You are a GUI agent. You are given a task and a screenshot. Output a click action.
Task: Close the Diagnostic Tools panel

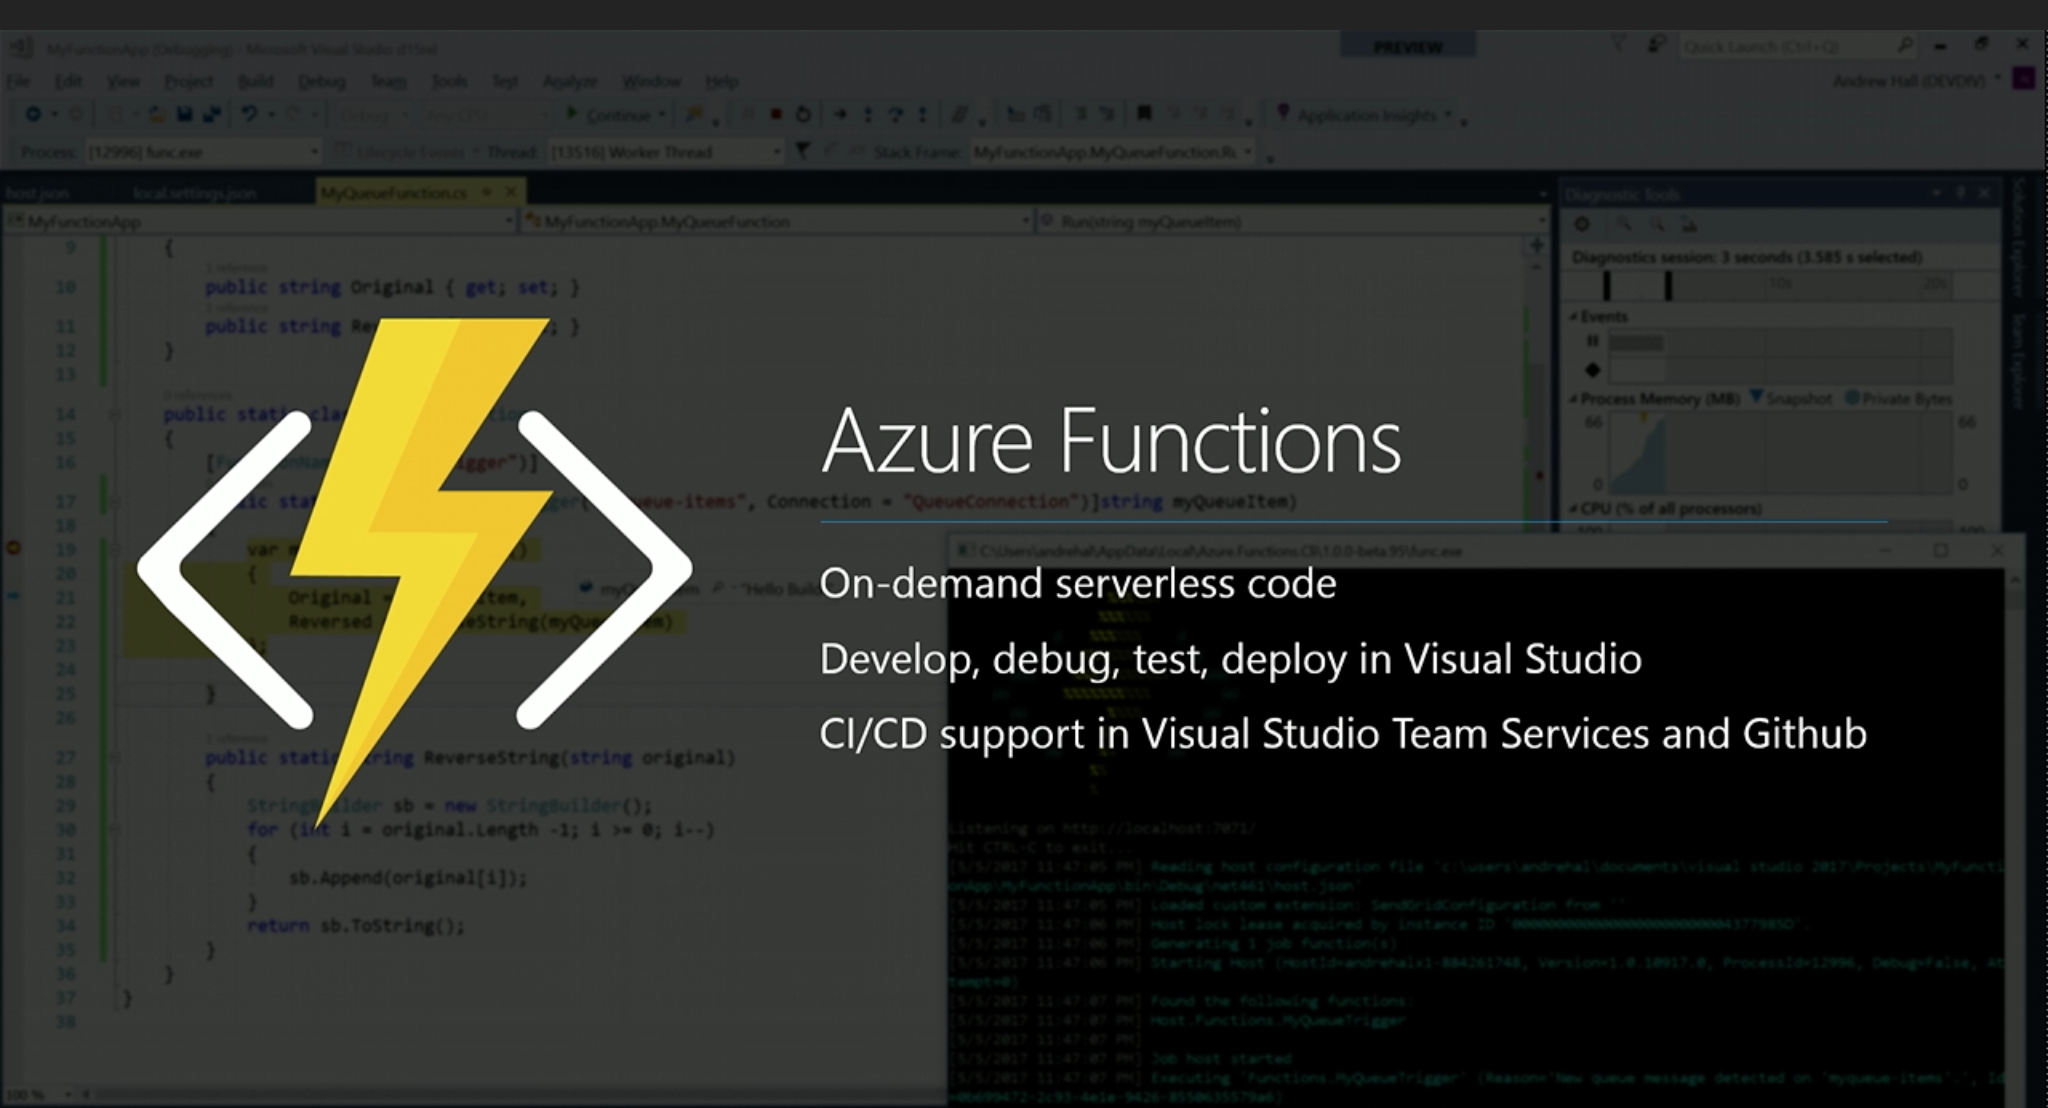[x=1984, y=193]
